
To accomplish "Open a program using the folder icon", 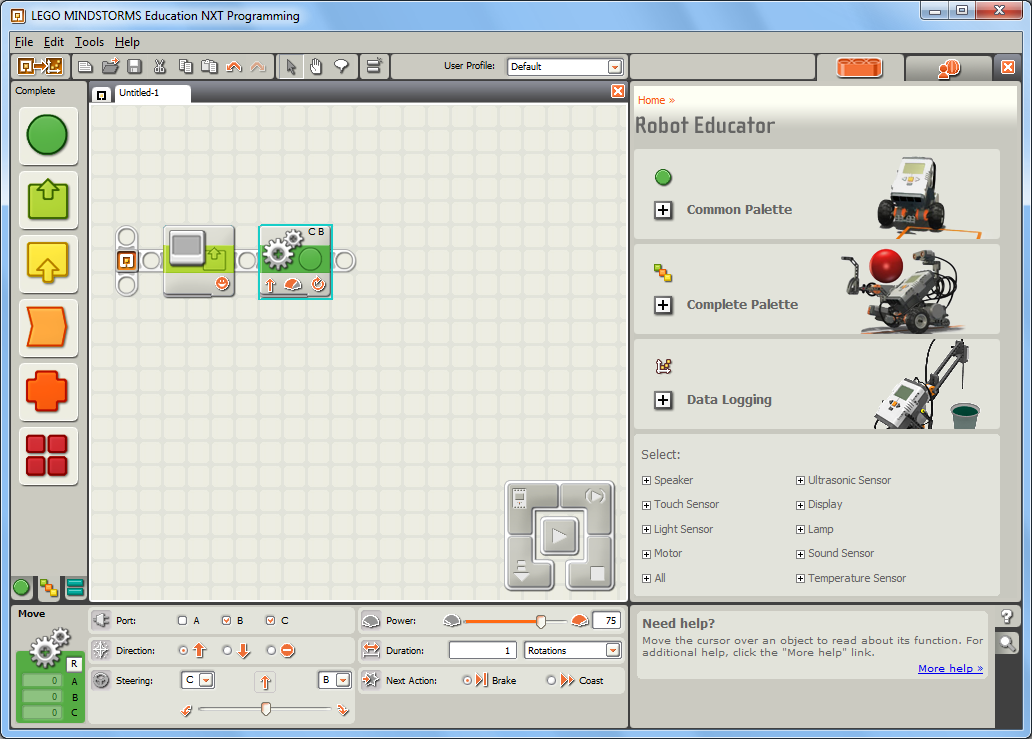I will 110,66.
